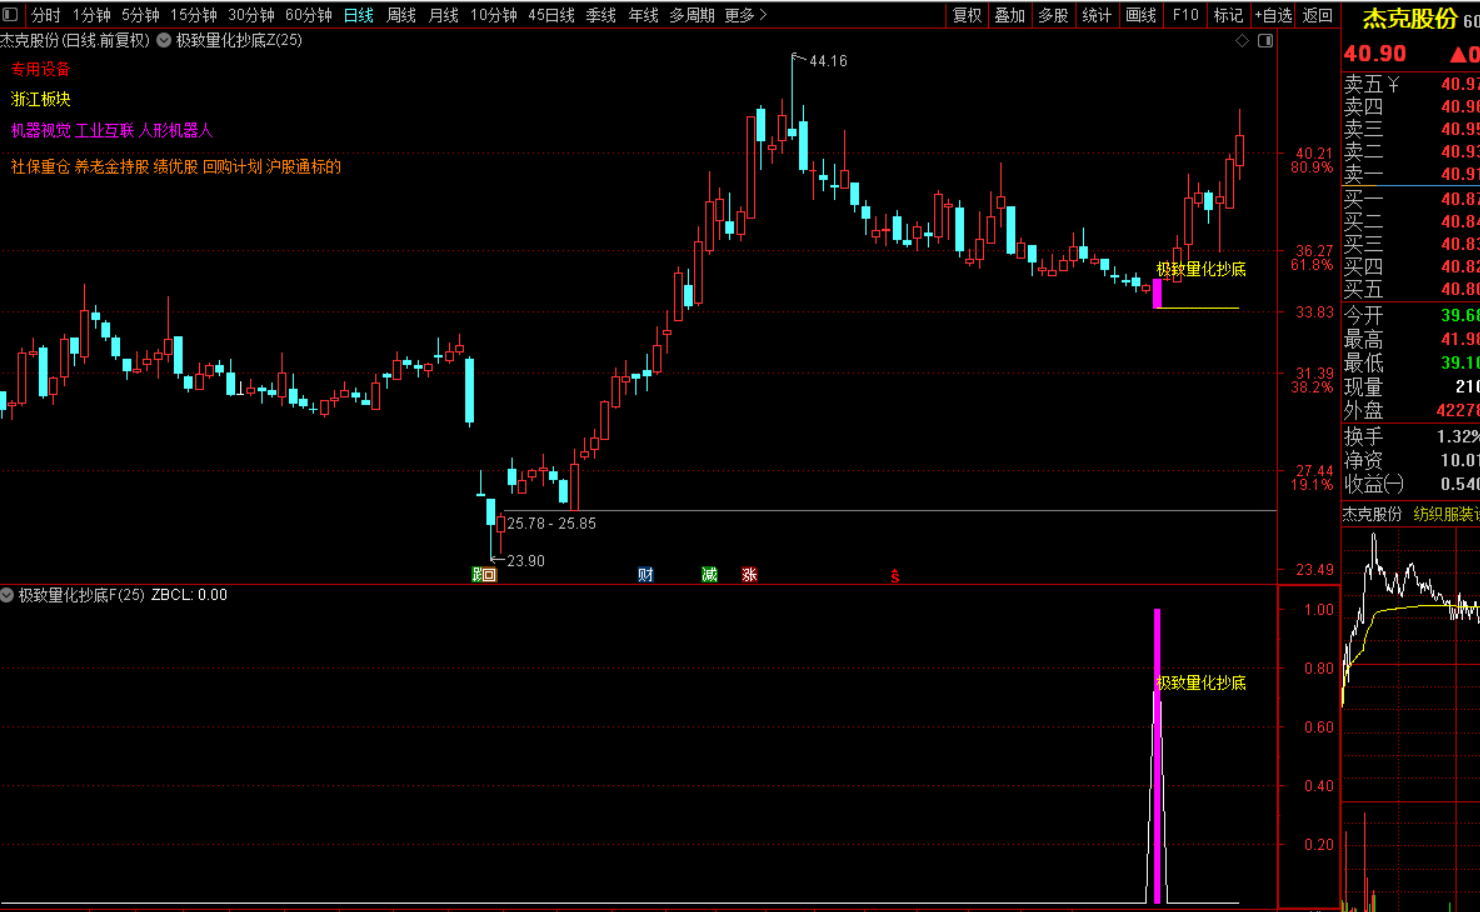The image size is (1480, 912).
Task: Click the blue 财 event marker
Action: click(645, 575)
